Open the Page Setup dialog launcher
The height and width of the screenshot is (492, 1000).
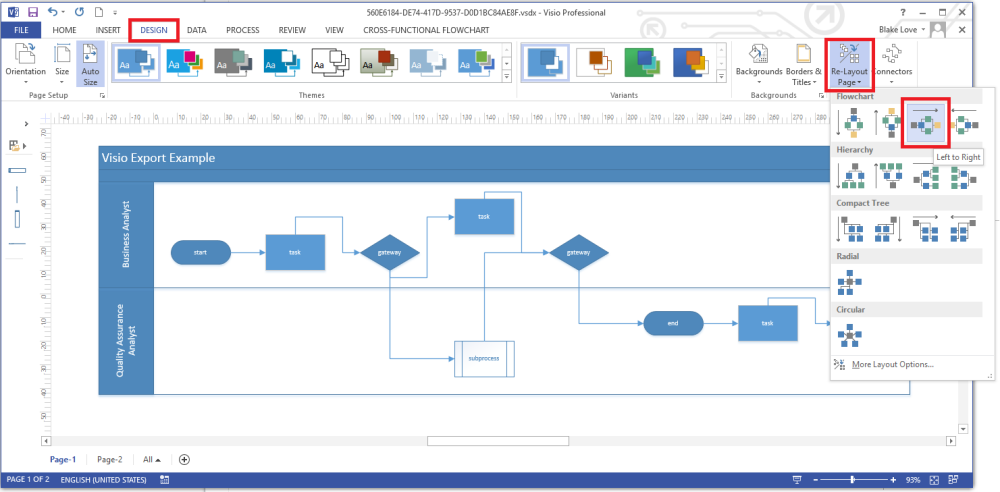[101, 96]
